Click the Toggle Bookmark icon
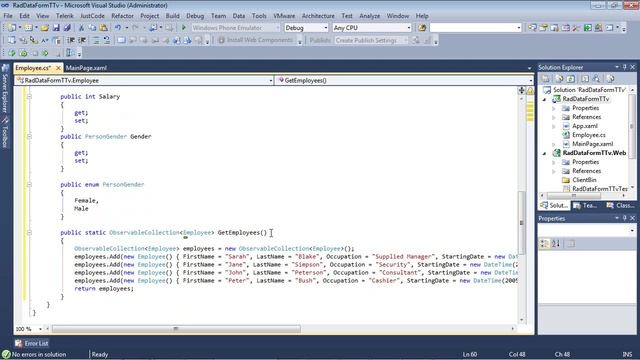640x360 pixels. [x=121, y=40]
